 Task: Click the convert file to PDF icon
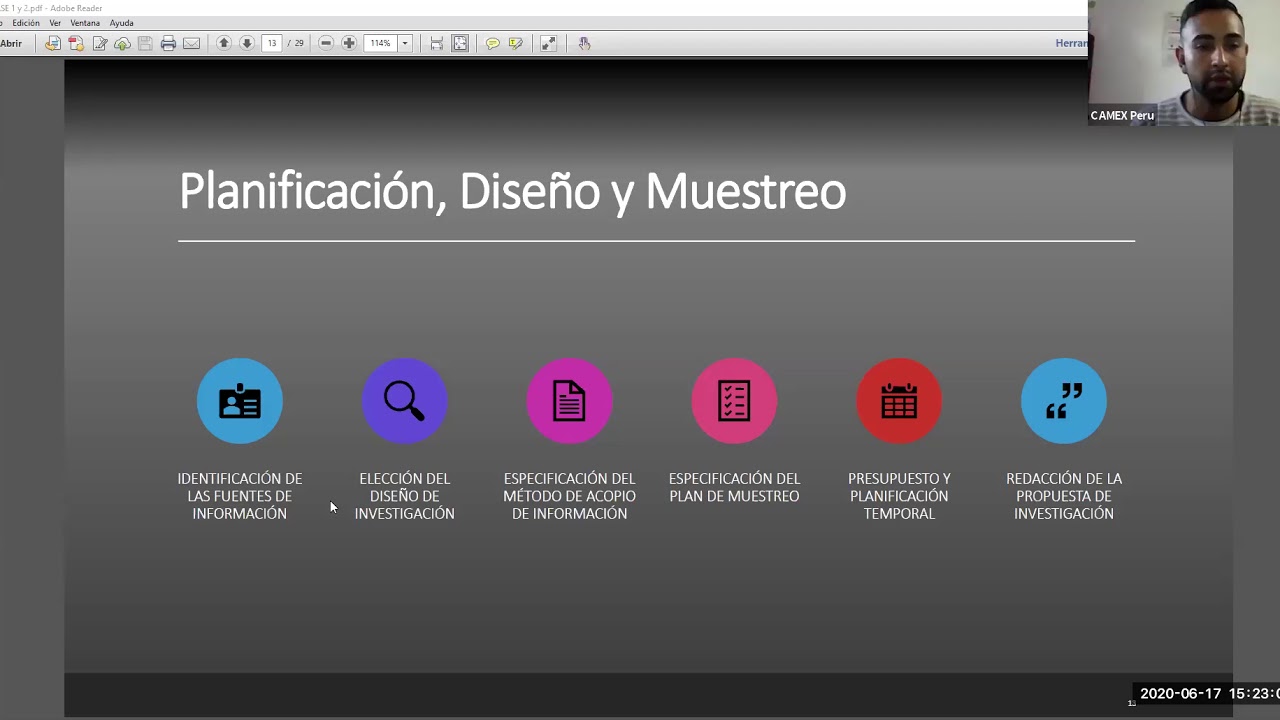pos(52,43)
